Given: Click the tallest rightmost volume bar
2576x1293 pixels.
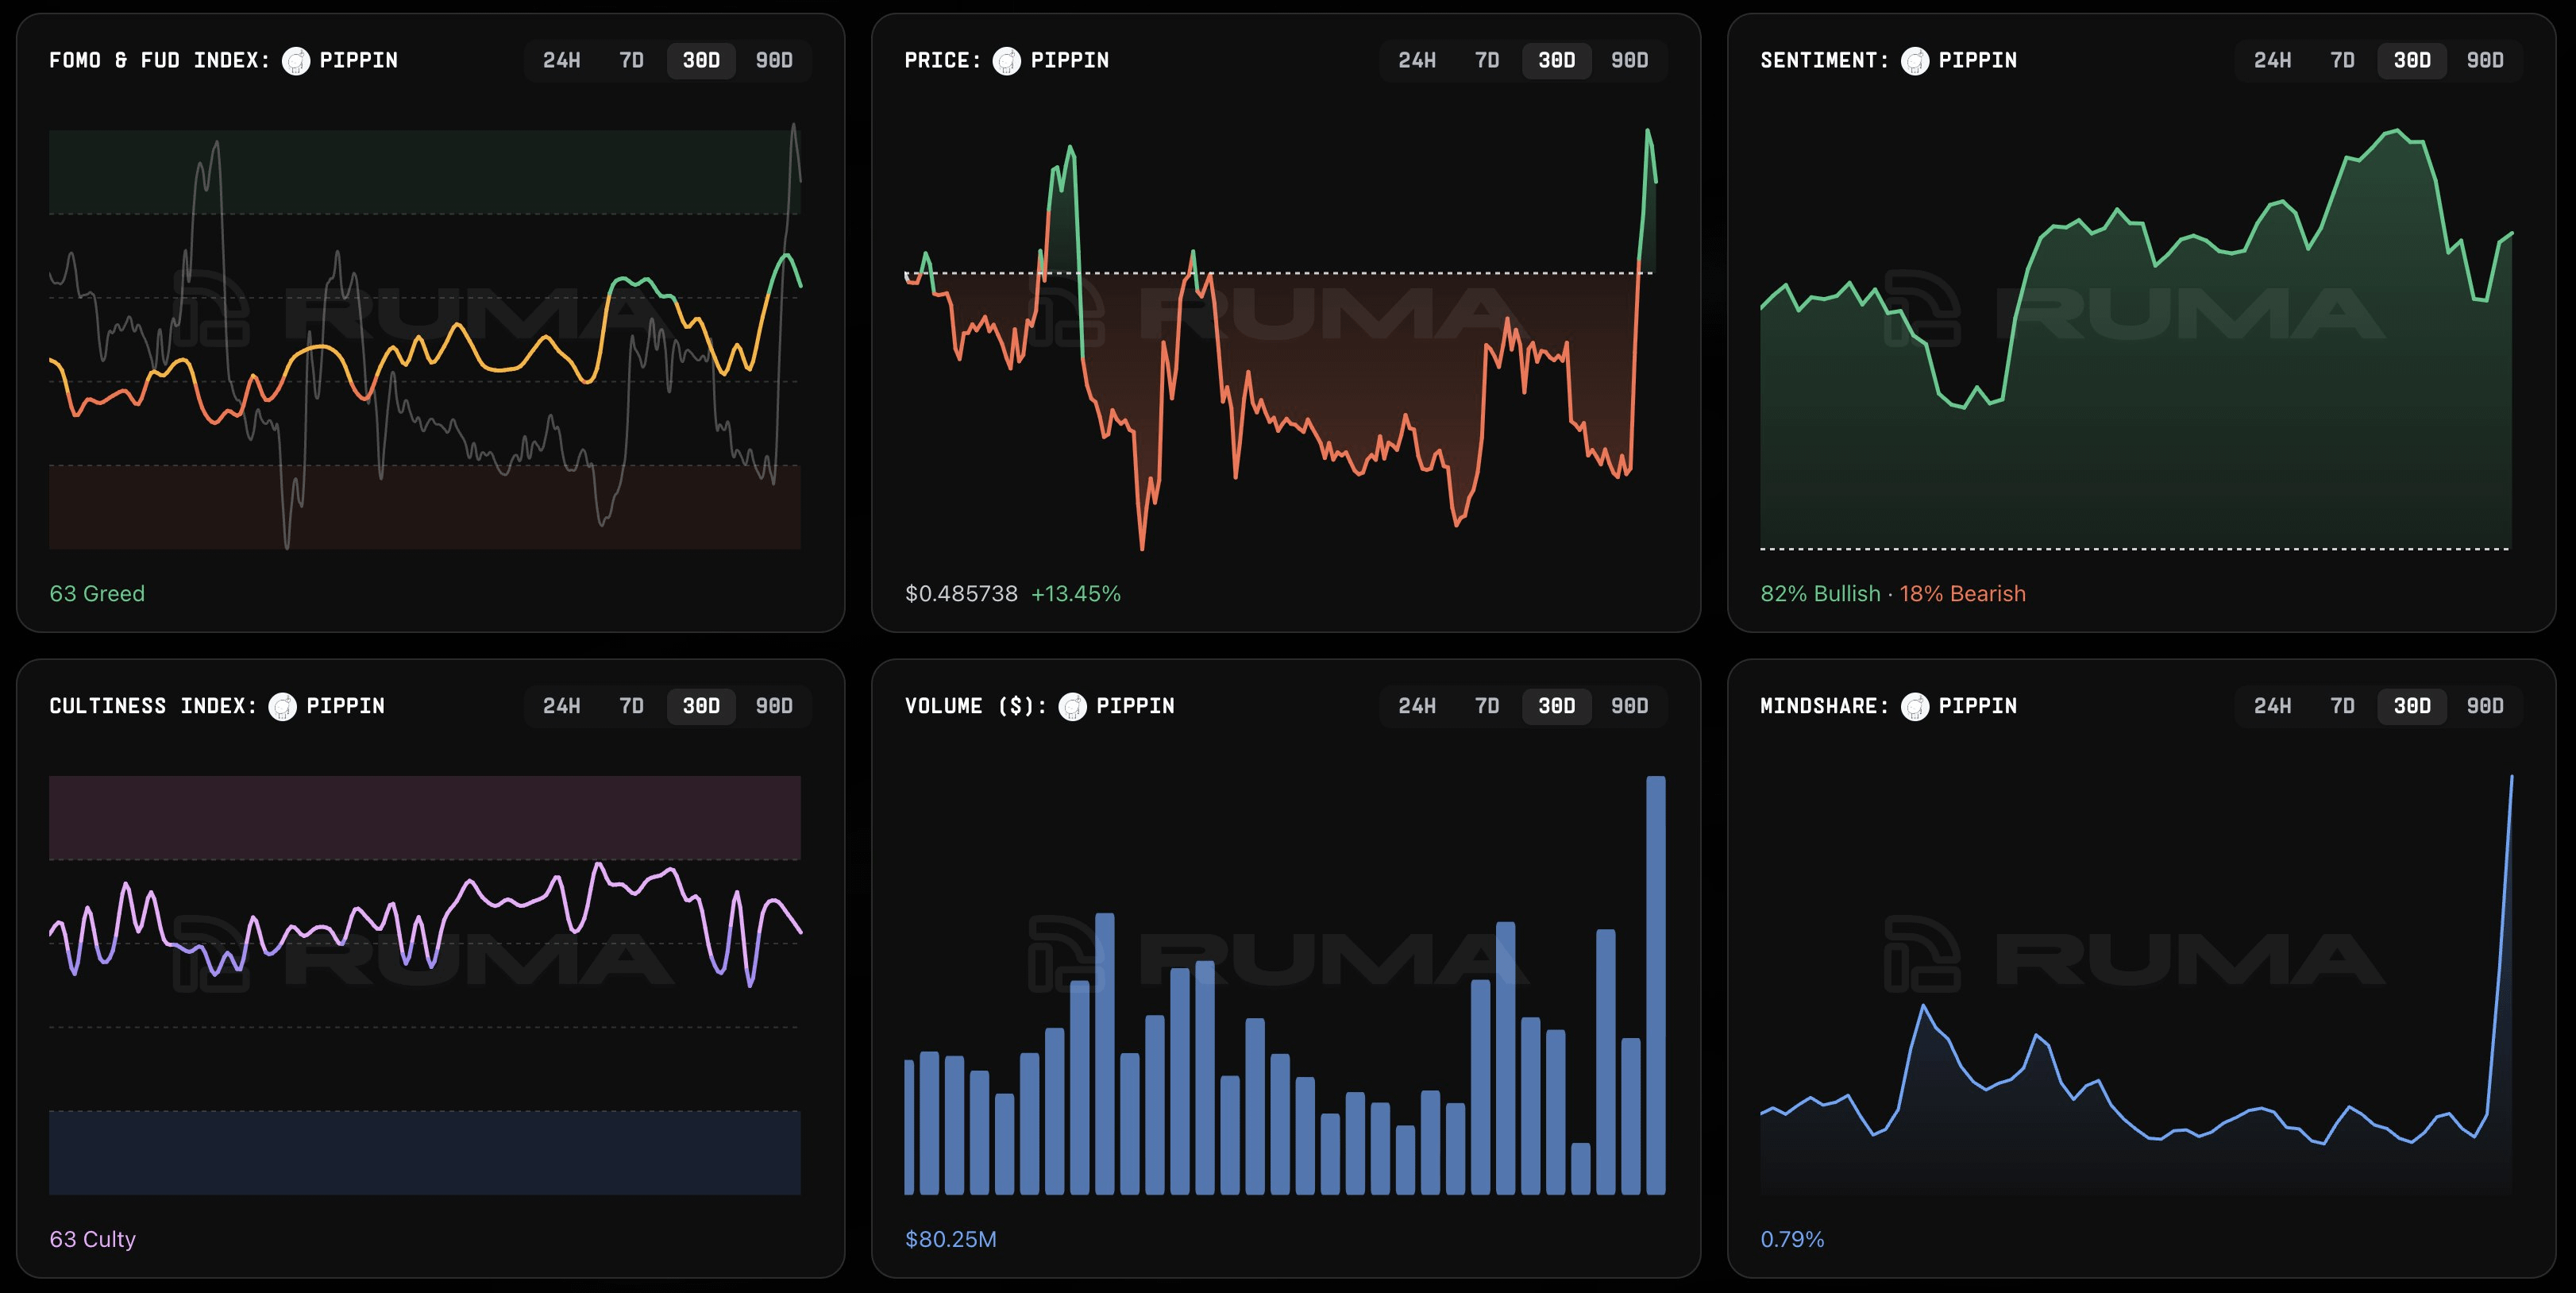Looking at the screenshot, I should (x=1655, y=985).
